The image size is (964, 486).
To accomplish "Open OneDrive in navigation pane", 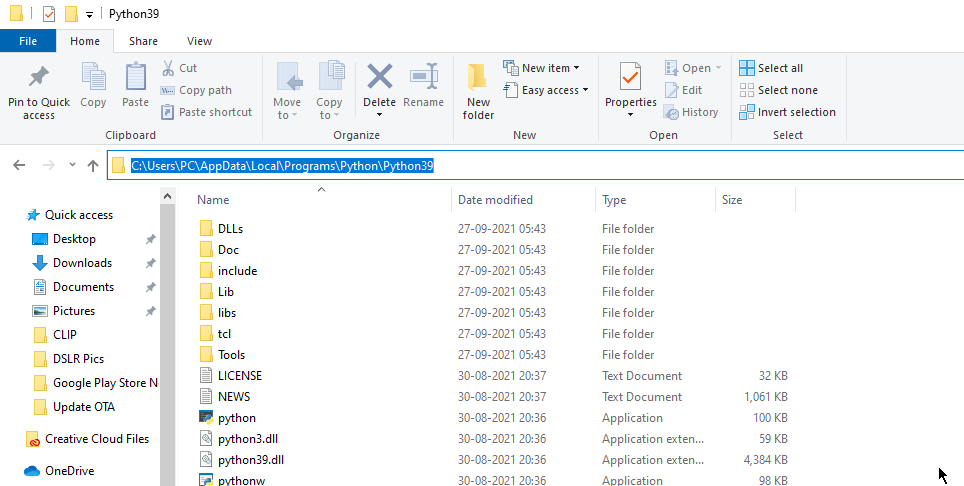I will [59, 471].
